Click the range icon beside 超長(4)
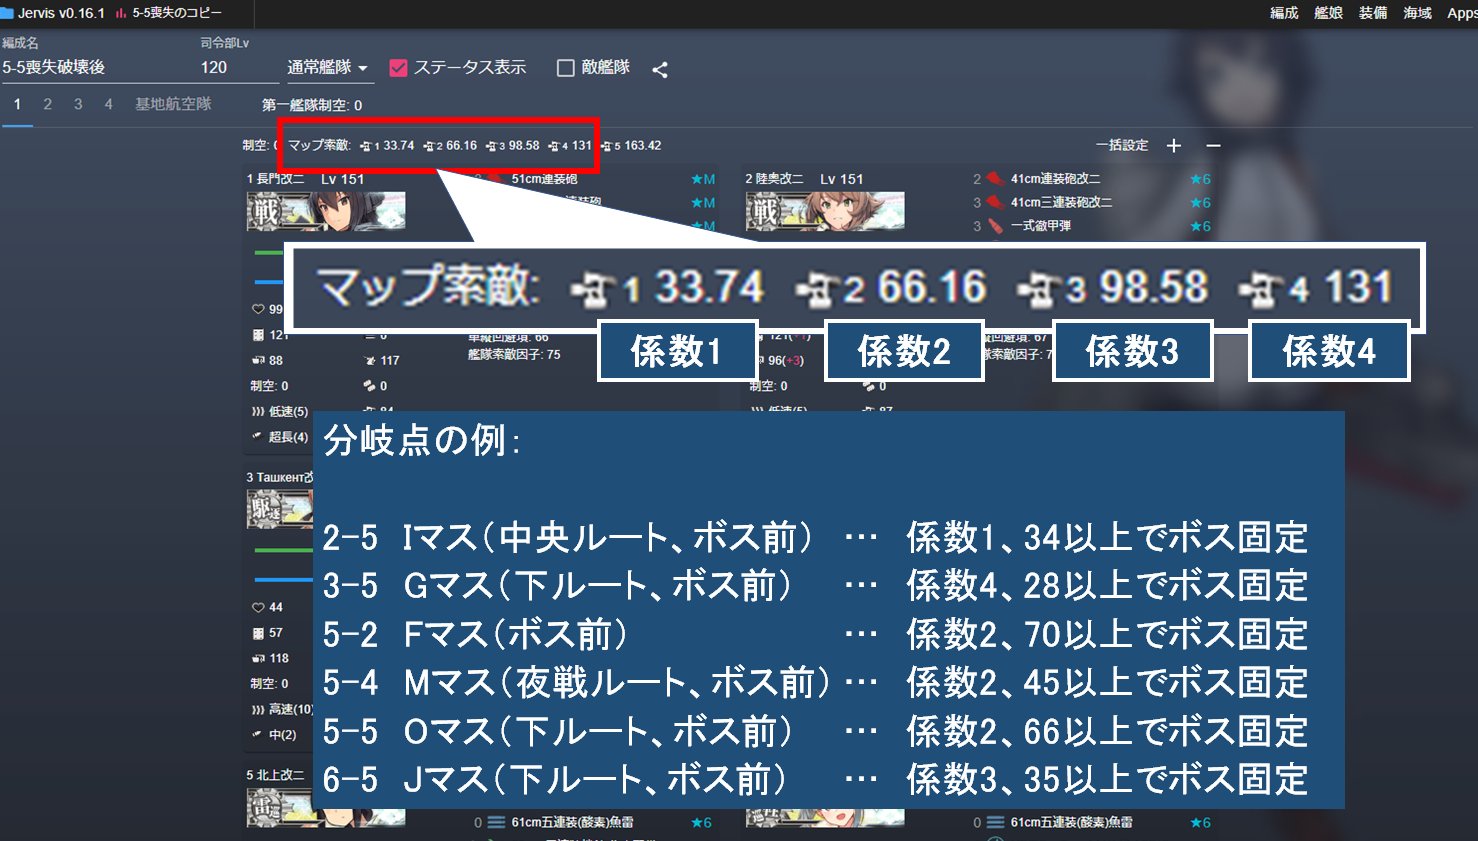The image size is (1478, 841). [258, 437]
